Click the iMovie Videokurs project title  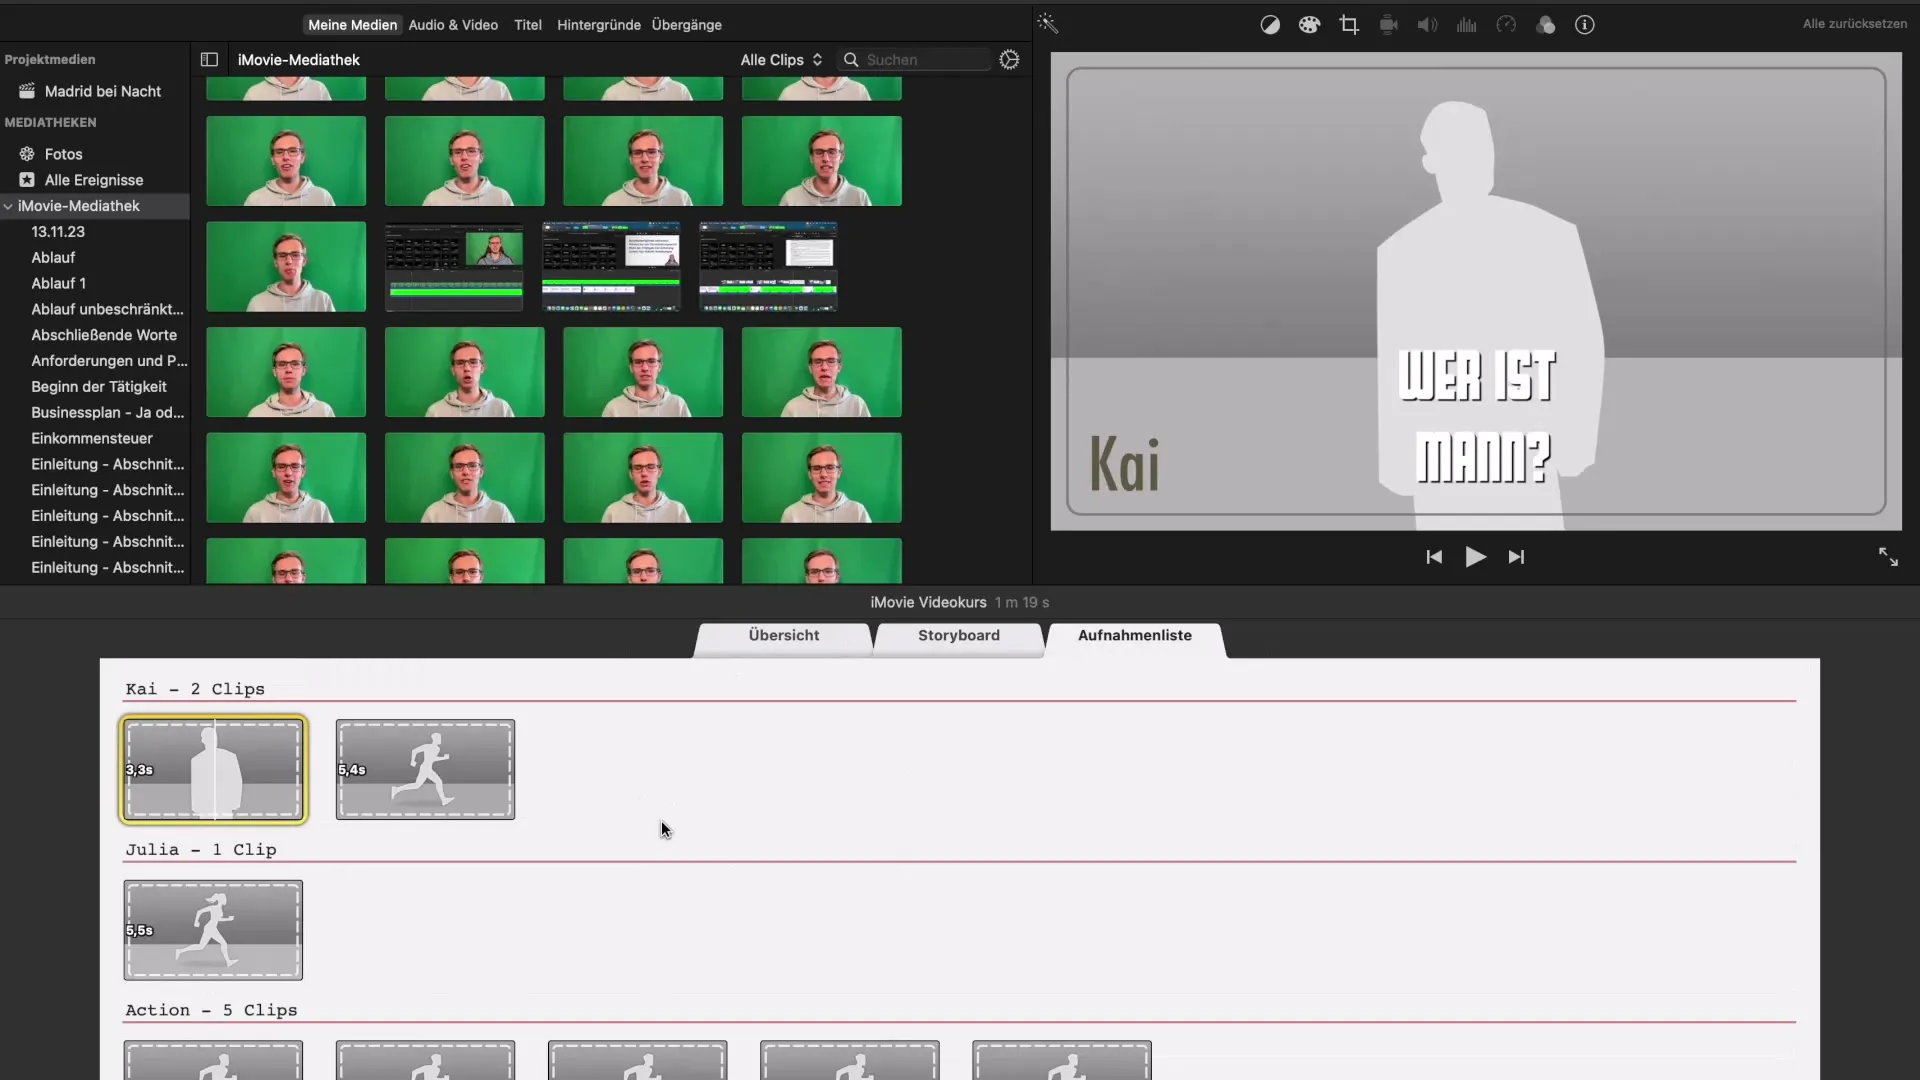(928, 602)
